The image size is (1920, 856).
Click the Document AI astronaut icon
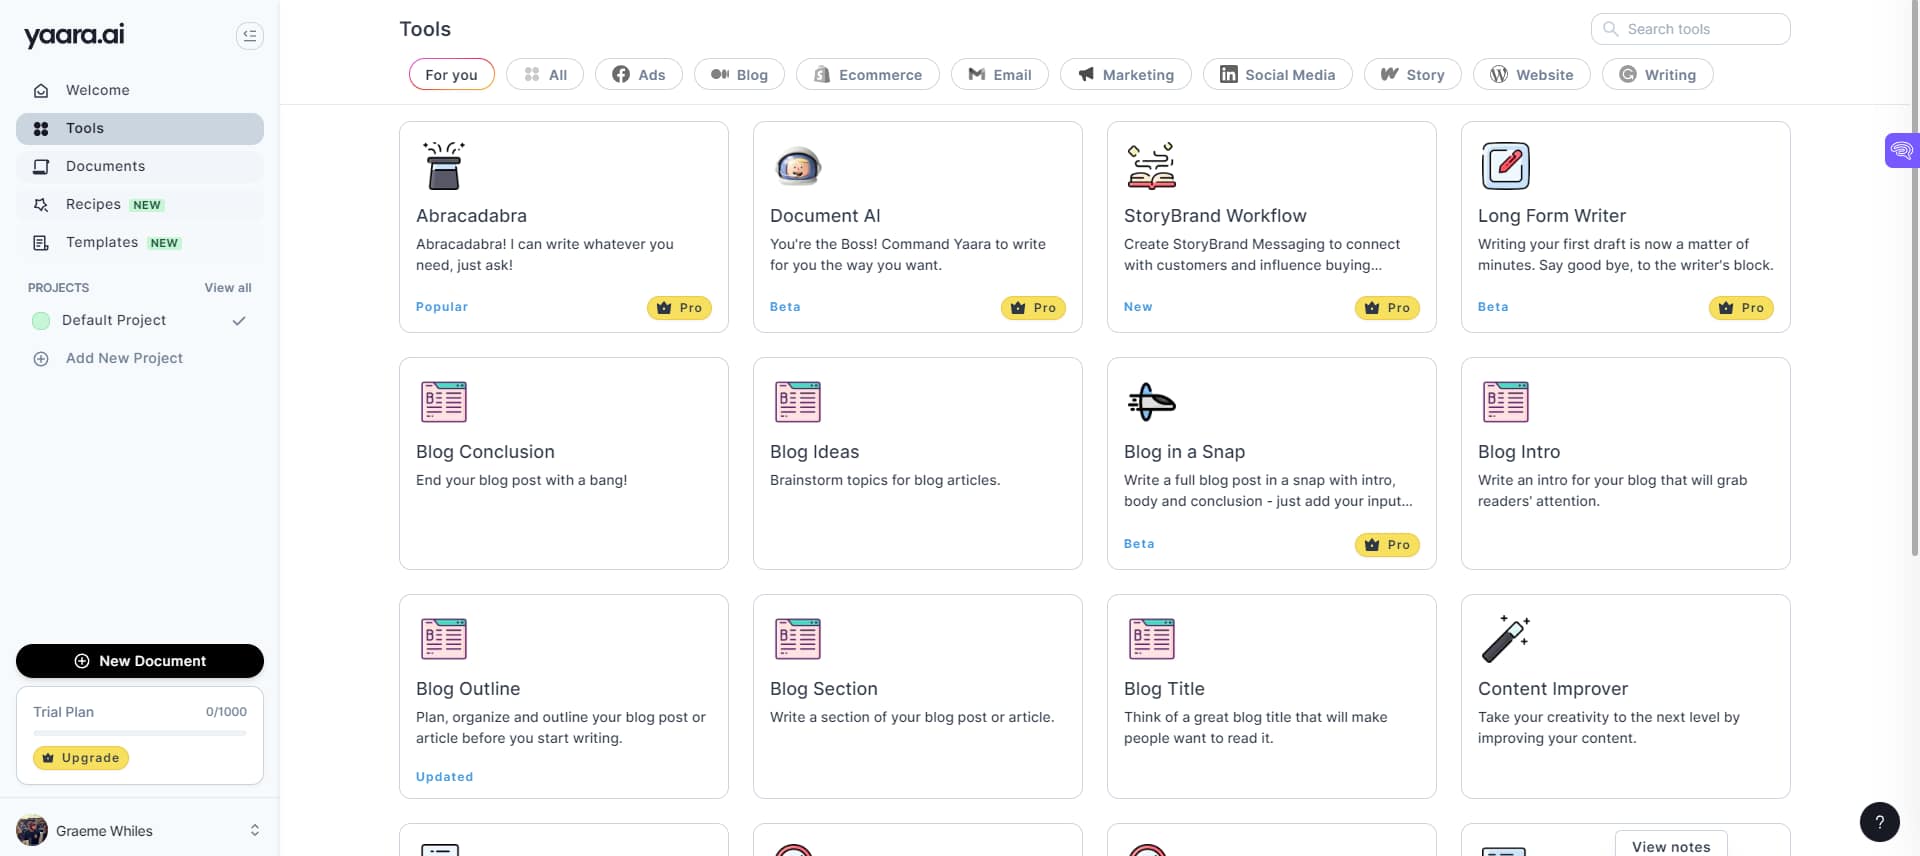798,166
